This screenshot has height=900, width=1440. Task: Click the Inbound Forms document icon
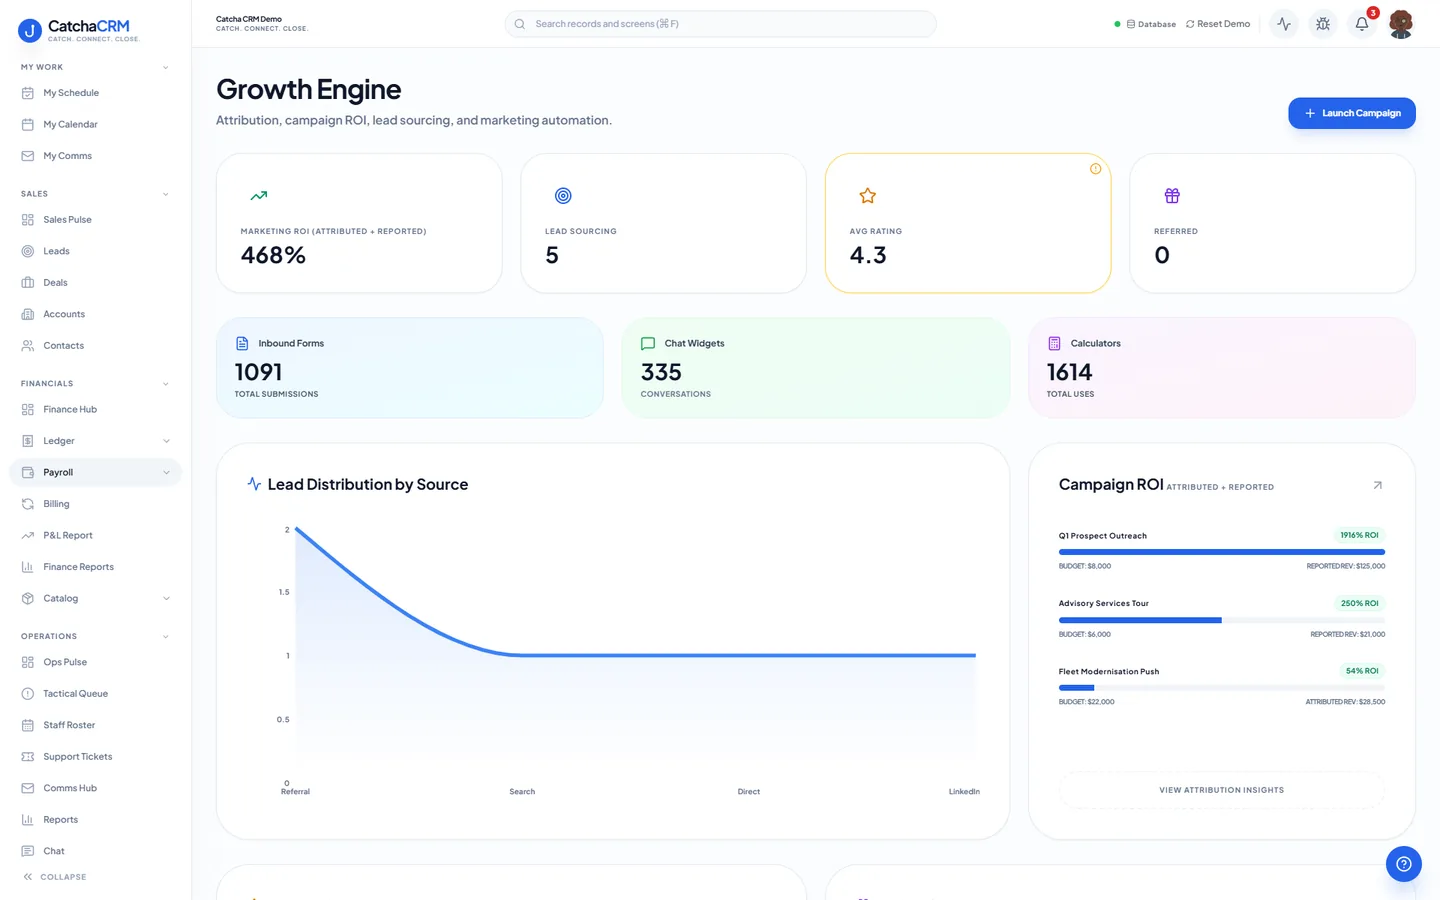(x=242, y=343)
